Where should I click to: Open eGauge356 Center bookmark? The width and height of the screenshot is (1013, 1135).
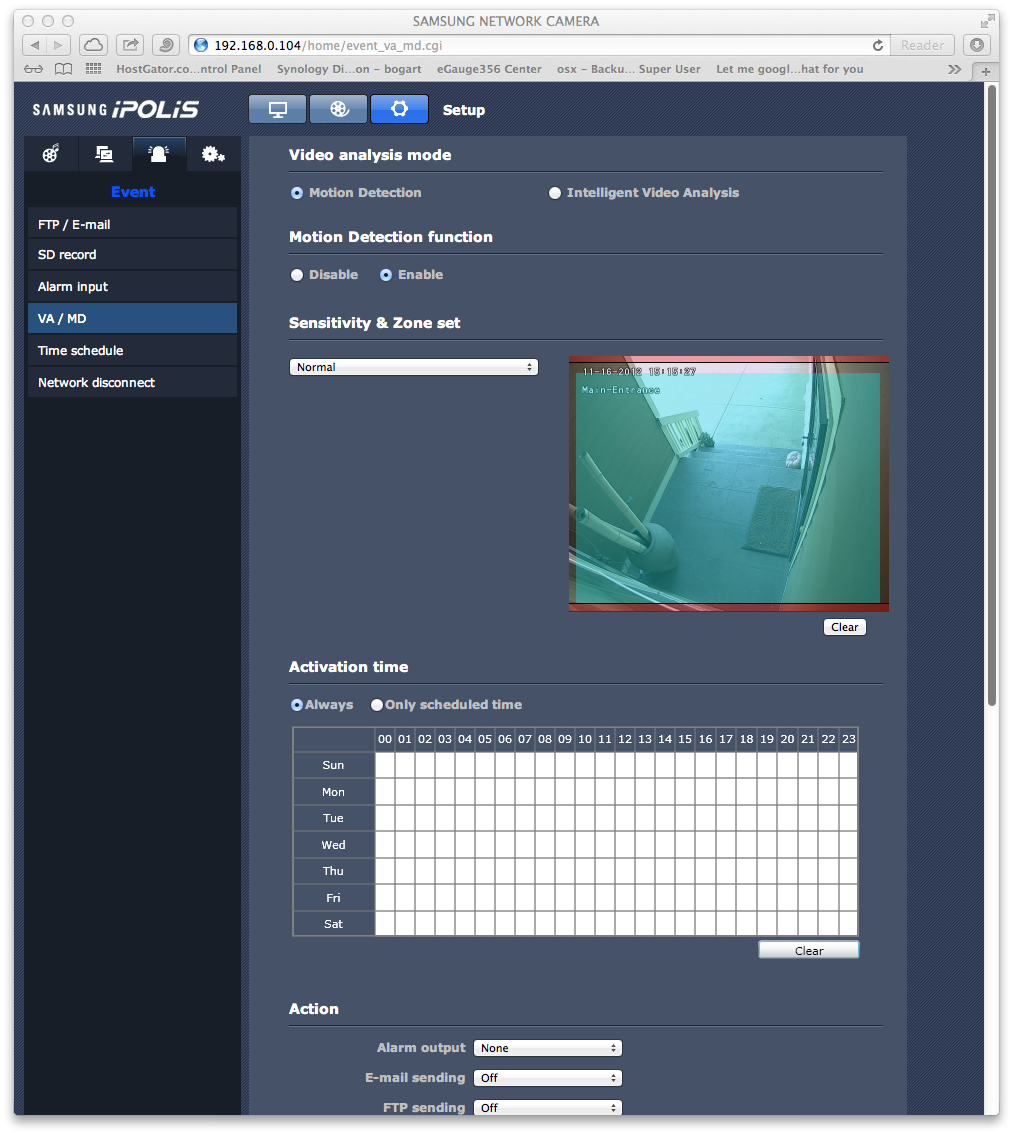click(489, 69)
